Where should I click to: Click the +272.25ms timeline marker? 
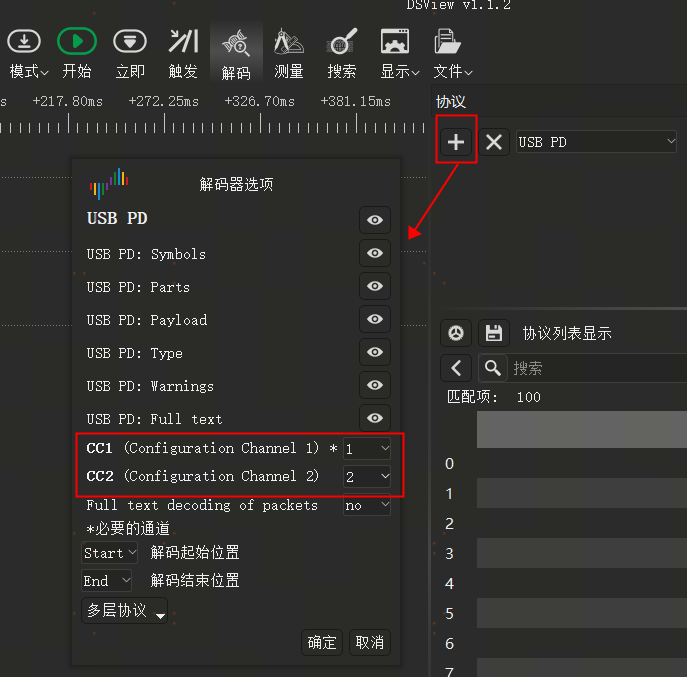pyautogui.click(x=163, y=102)
